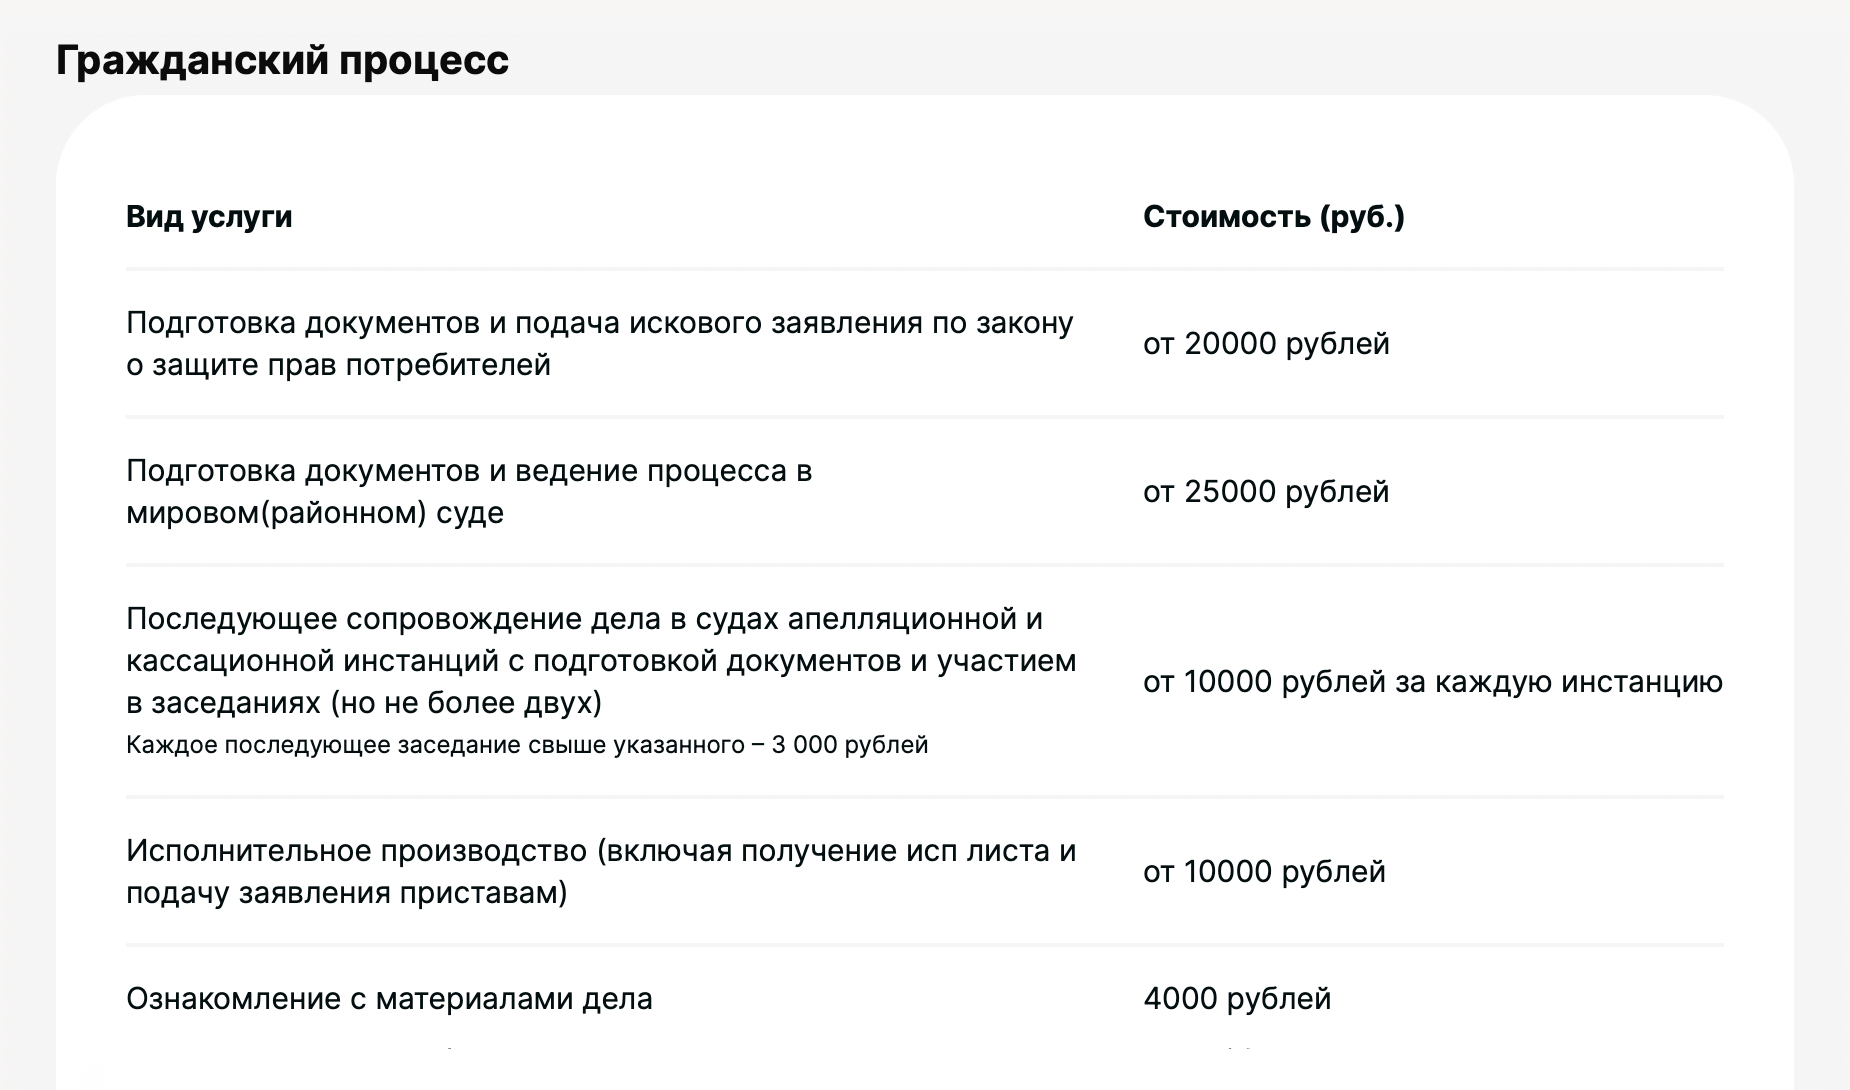Screen dimensions: 1850x1090
Task: Select the 'Гражданский процесс' heading
Action: (x=282, y=60)
